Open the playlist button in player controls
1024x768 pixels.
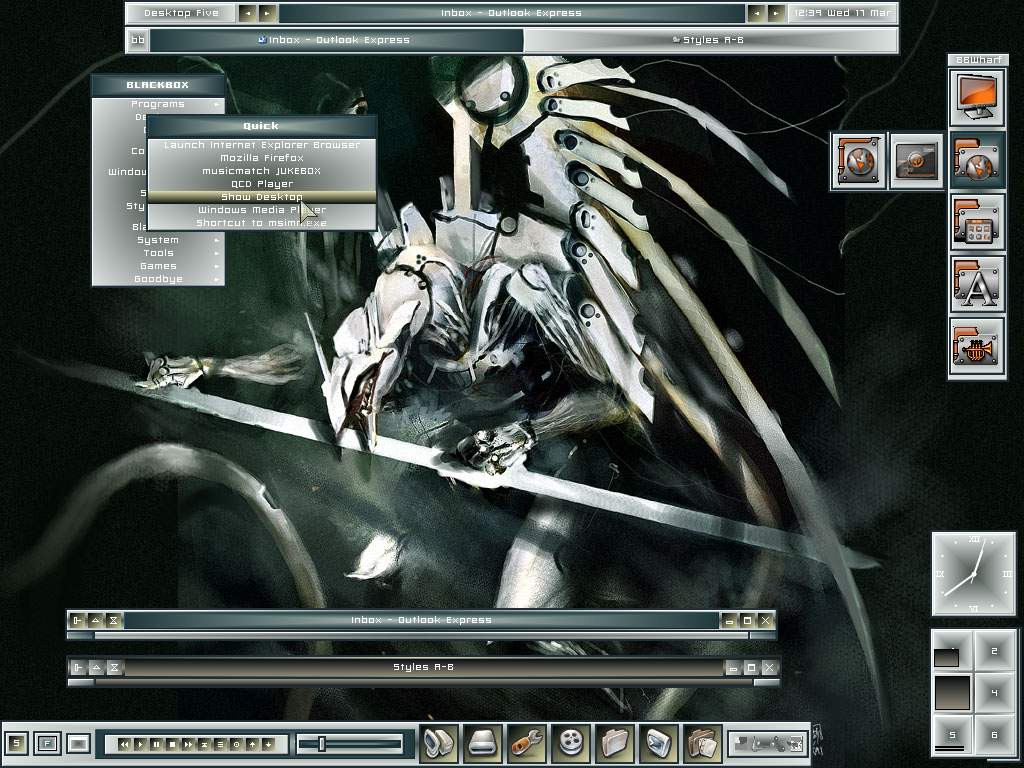click(220, 744)
